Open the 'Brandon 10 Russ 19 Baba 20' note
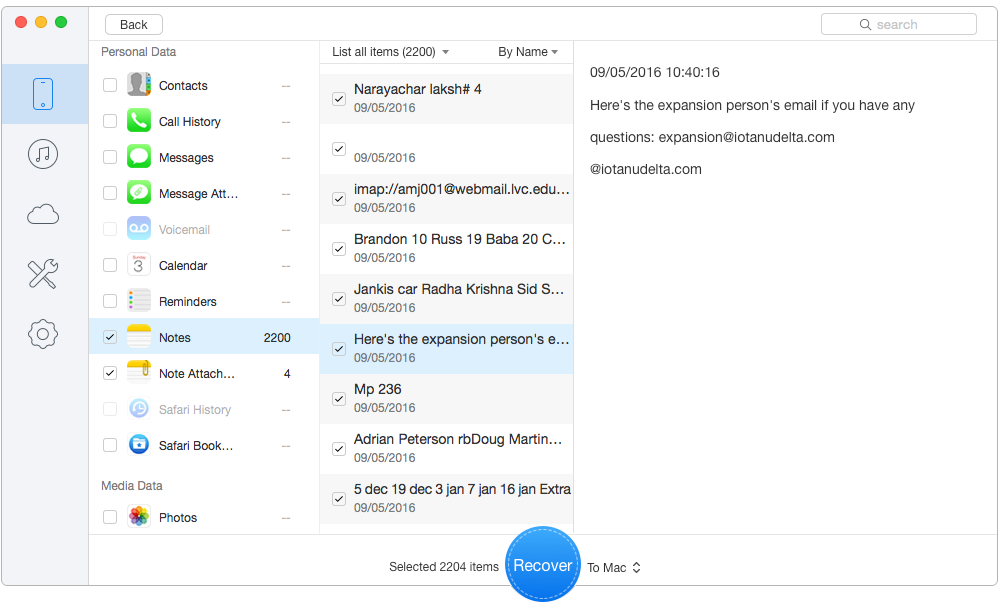Screen dimensions: 1000x608 coord(446,249)
